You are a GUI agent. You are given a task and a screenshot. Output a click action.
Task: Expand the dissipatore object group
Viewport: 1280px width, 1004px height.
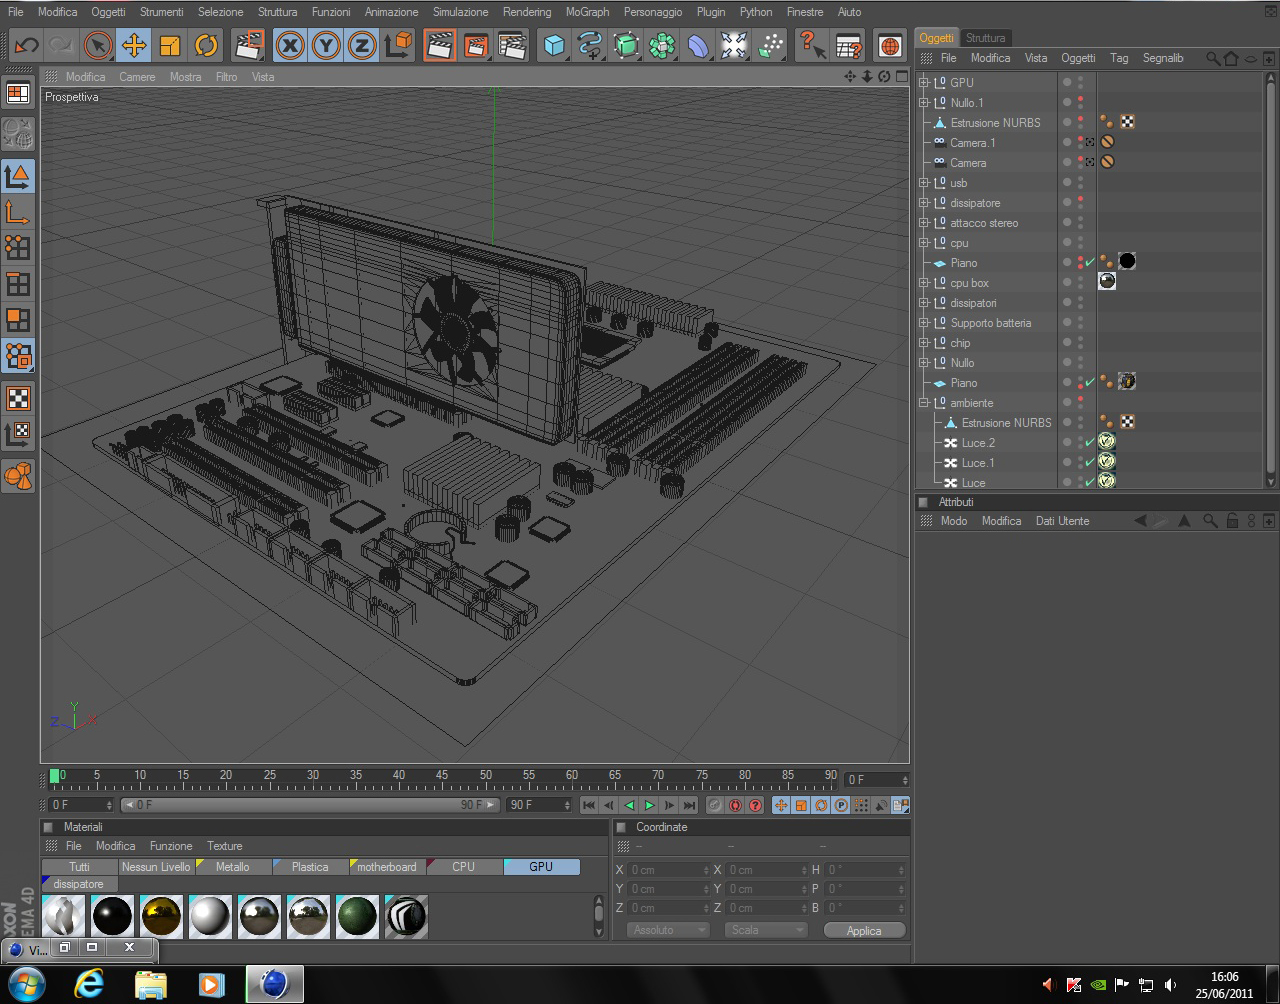(x=924, y=202)
